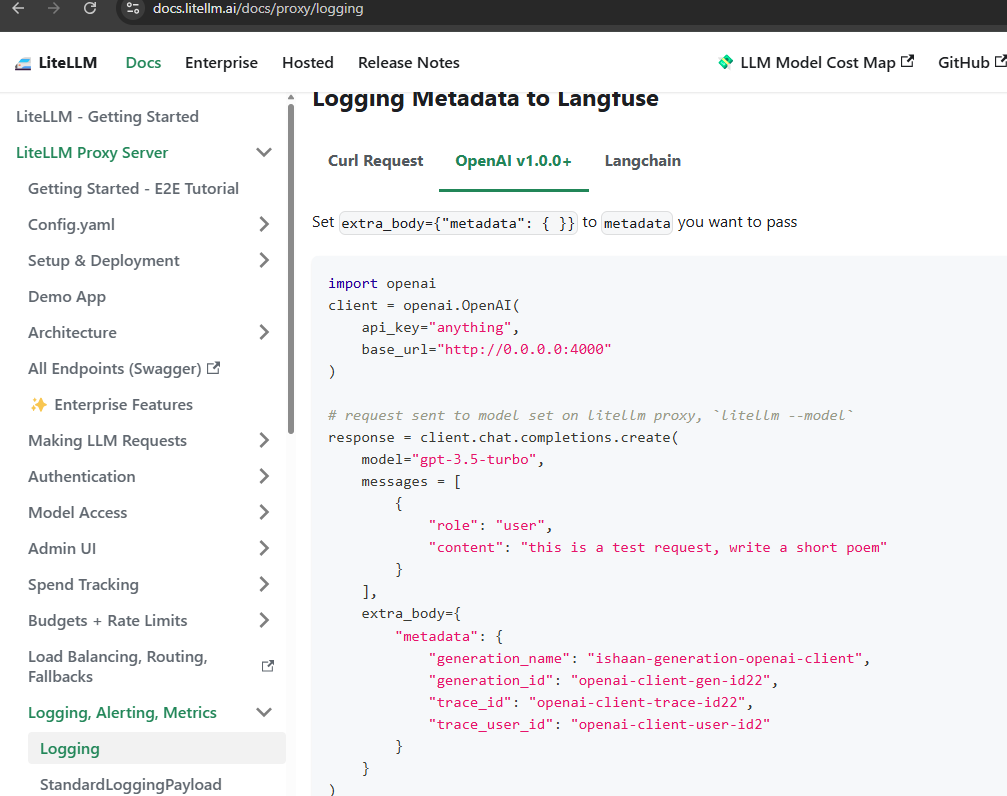
Task: Click the LiteLLM train logo
Action: (23, 63)
